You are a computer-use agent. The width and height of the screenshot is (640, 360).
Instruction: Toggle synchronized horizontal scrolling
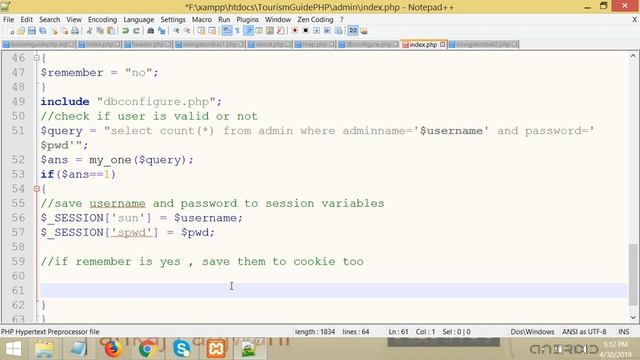tap(212, 31)
